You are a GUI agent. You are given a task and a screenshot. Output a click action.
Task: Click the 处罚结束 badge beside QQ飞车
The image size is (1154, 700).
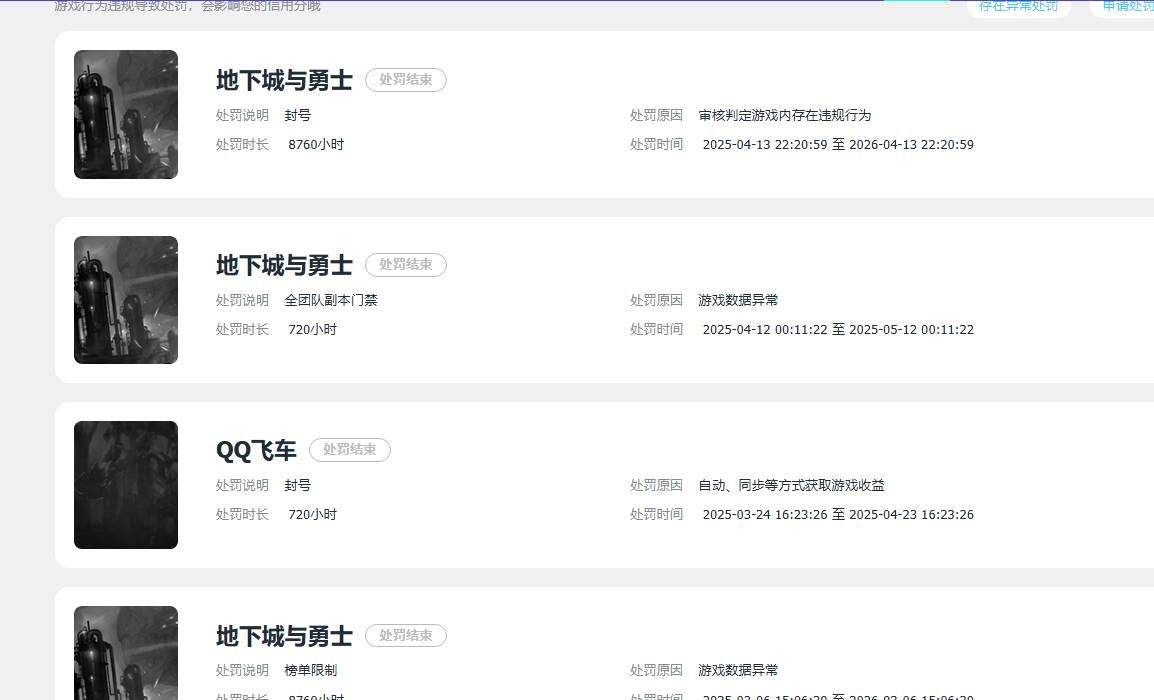pyautogui.click(x=350, y=450)
